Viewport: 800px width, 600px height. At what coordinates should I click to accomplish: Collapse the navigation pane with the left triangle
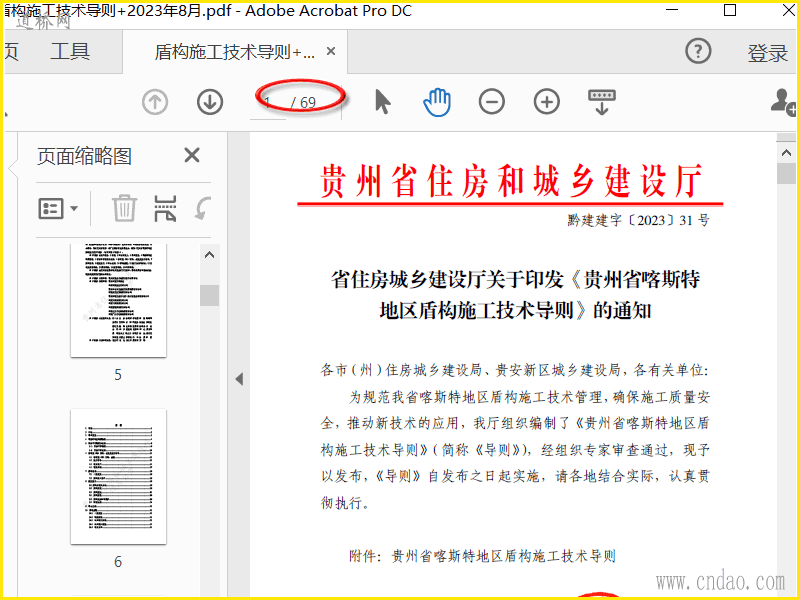pyautogui.click(x=239, y=379)
